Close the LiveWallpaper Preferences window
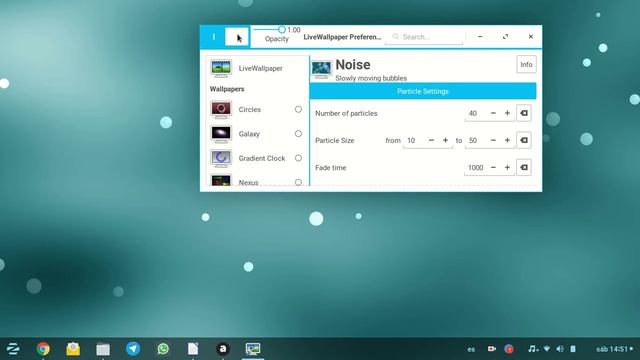Viewport: 640px width, 360px height. click(x=531, y=37)
